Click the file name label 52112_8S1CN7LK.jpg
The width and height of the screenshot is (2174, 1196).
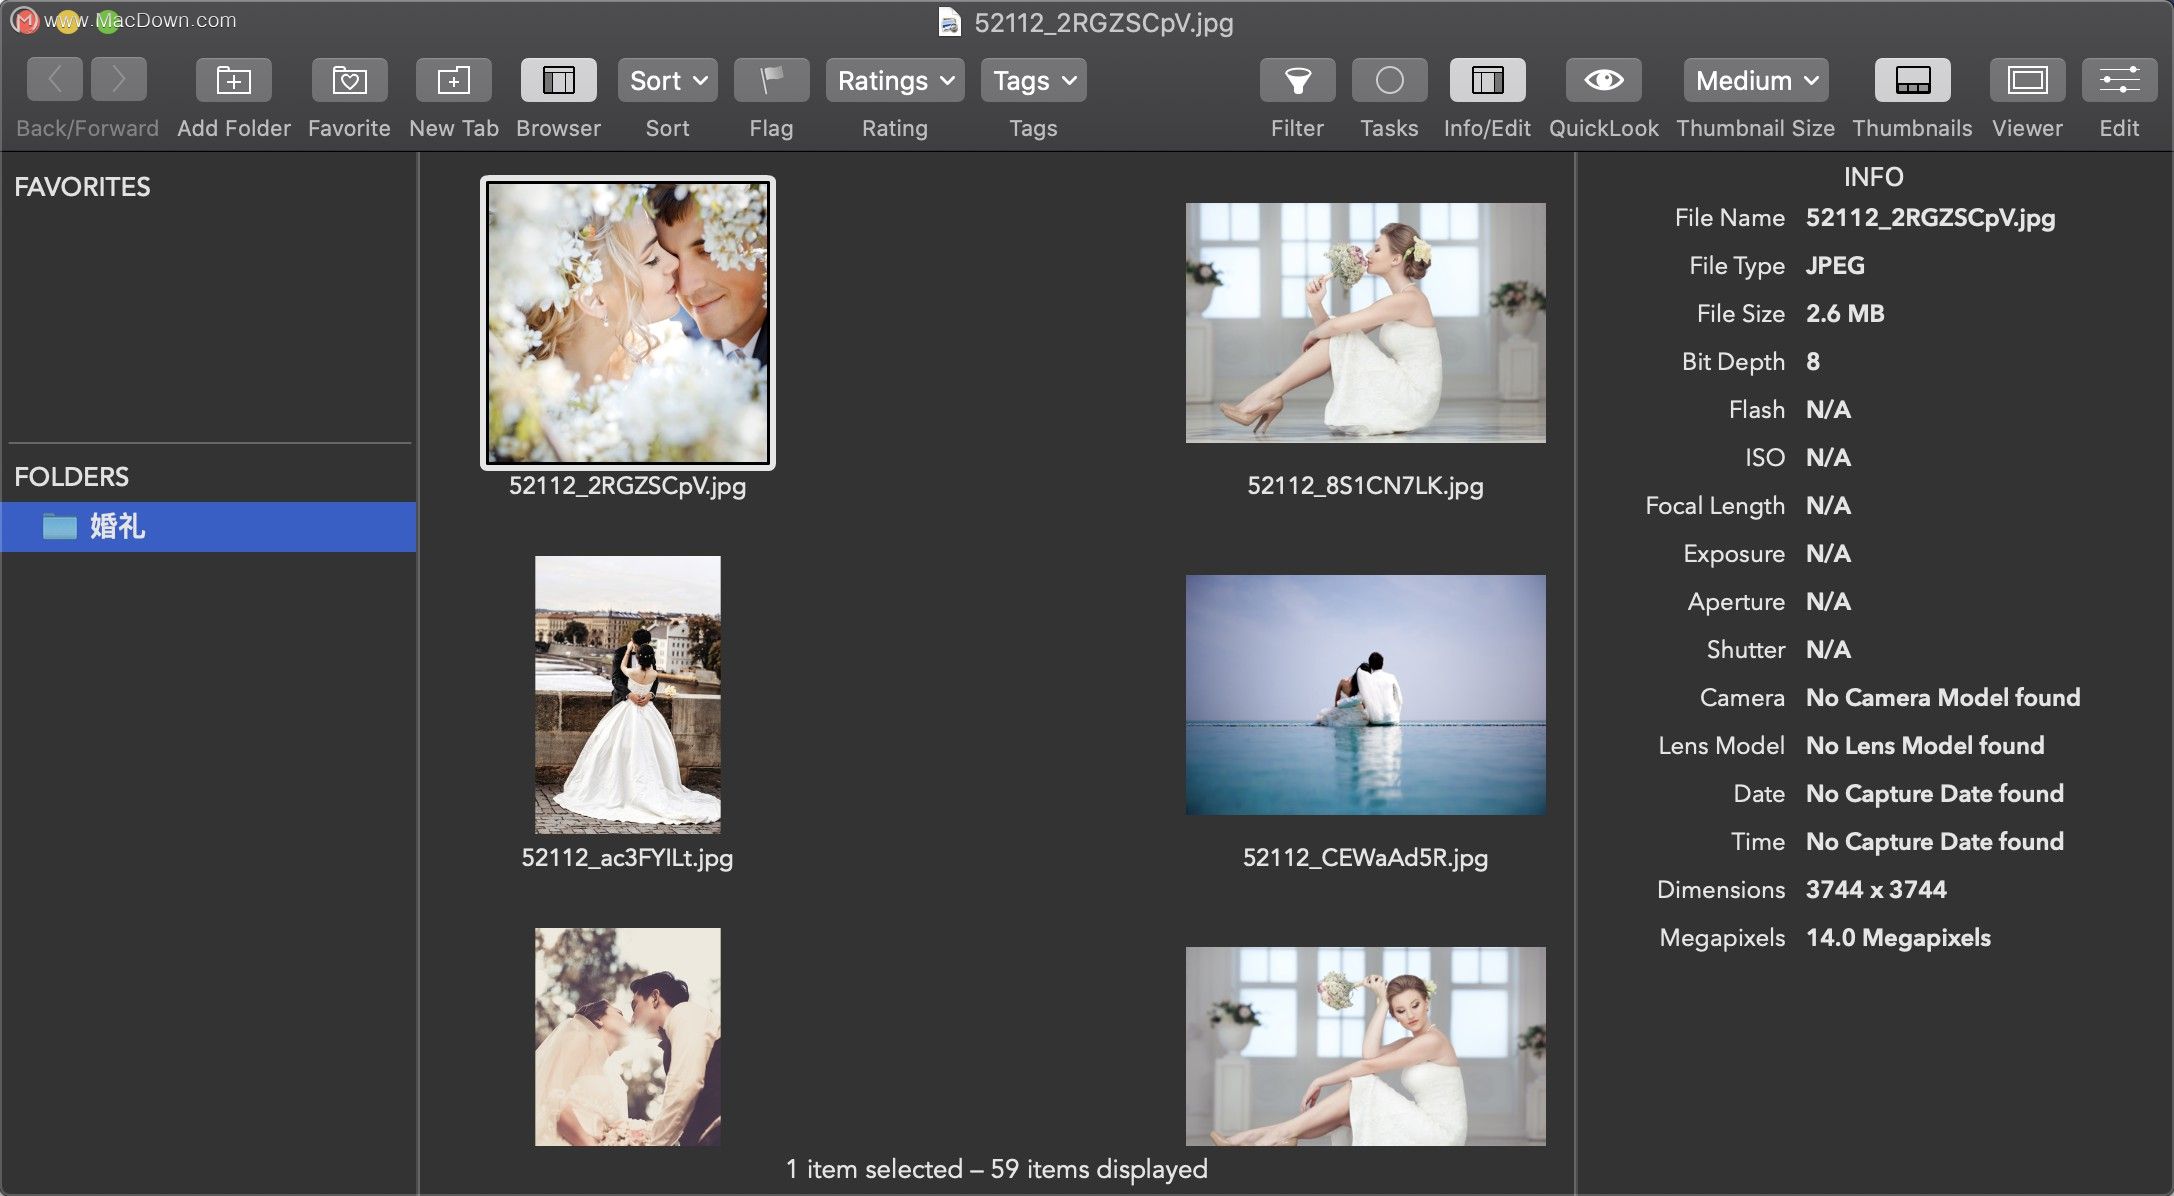pos(1366,486)
